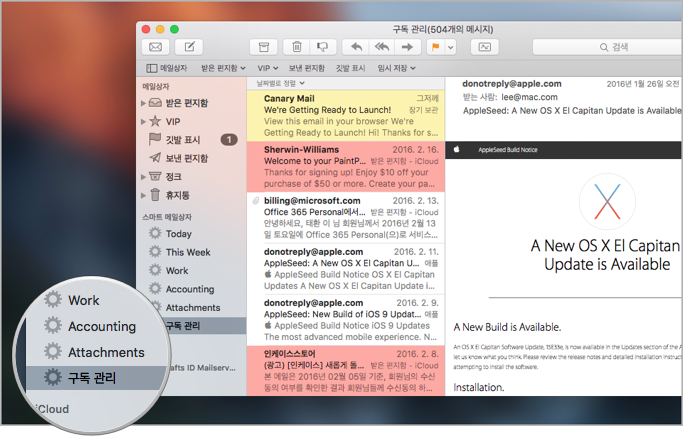Click Apple logo in AppleSeed banner

456,149
